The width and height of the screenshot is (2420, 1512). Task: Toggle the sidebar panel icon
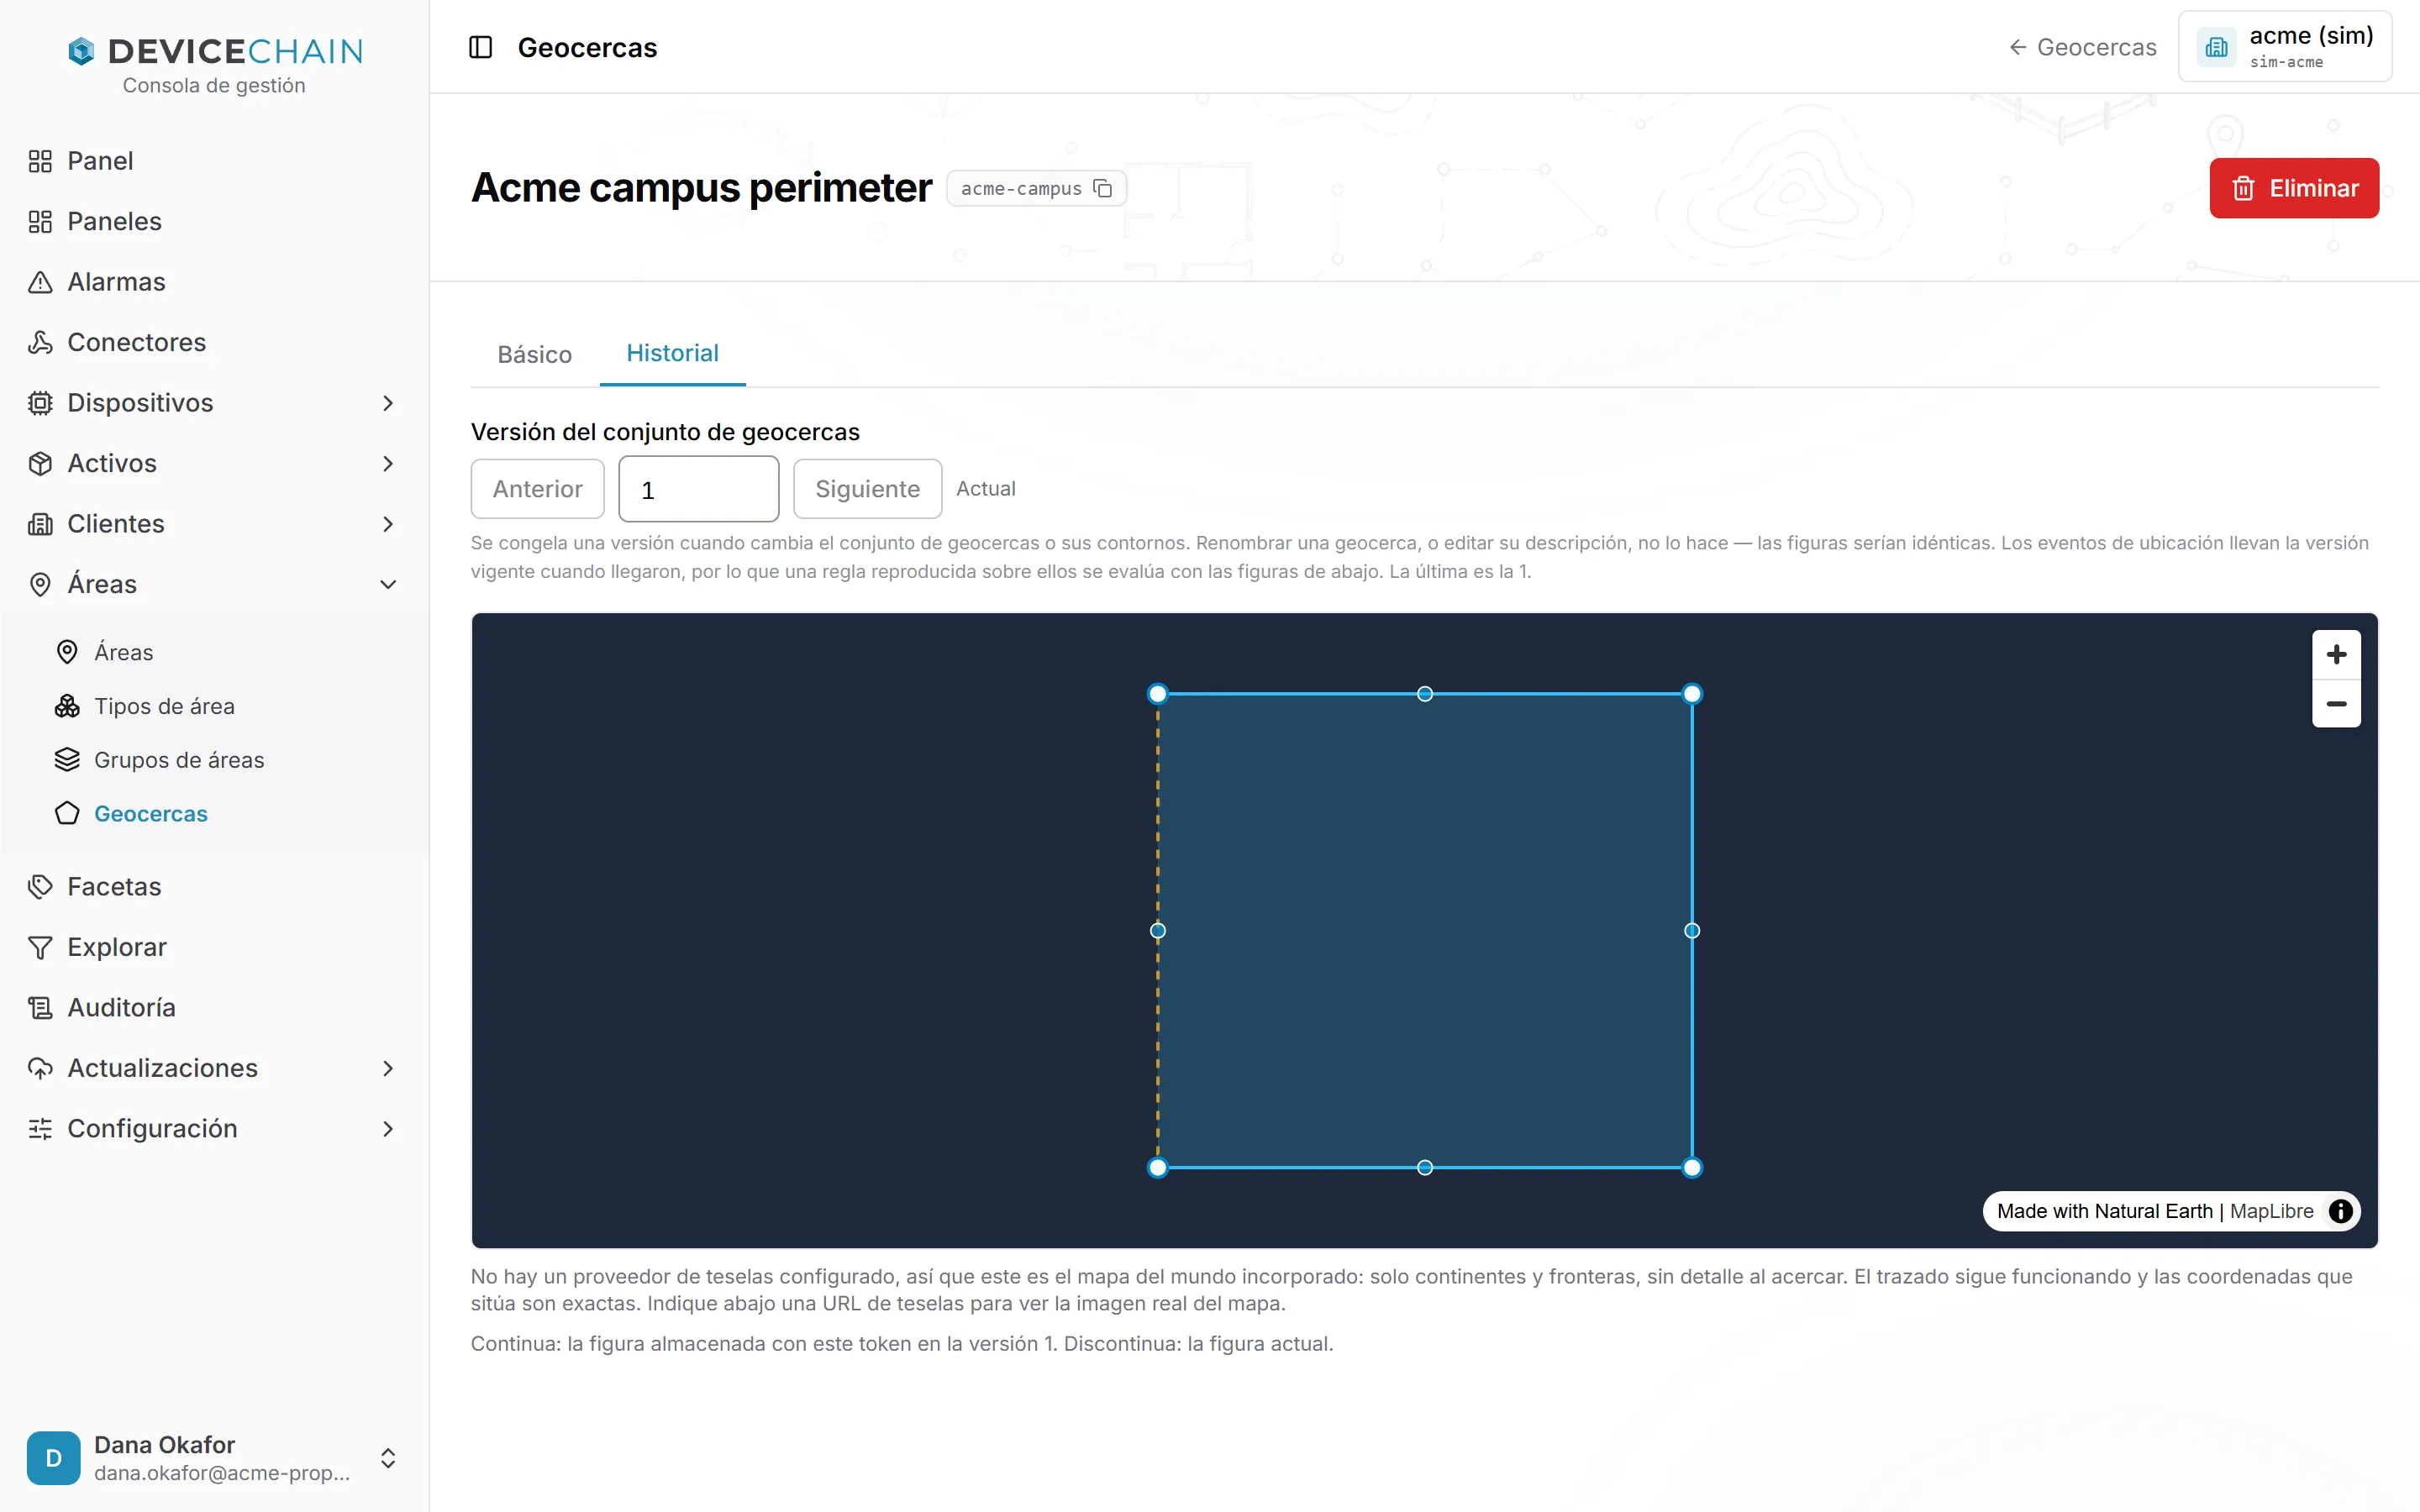click(480, 47)
